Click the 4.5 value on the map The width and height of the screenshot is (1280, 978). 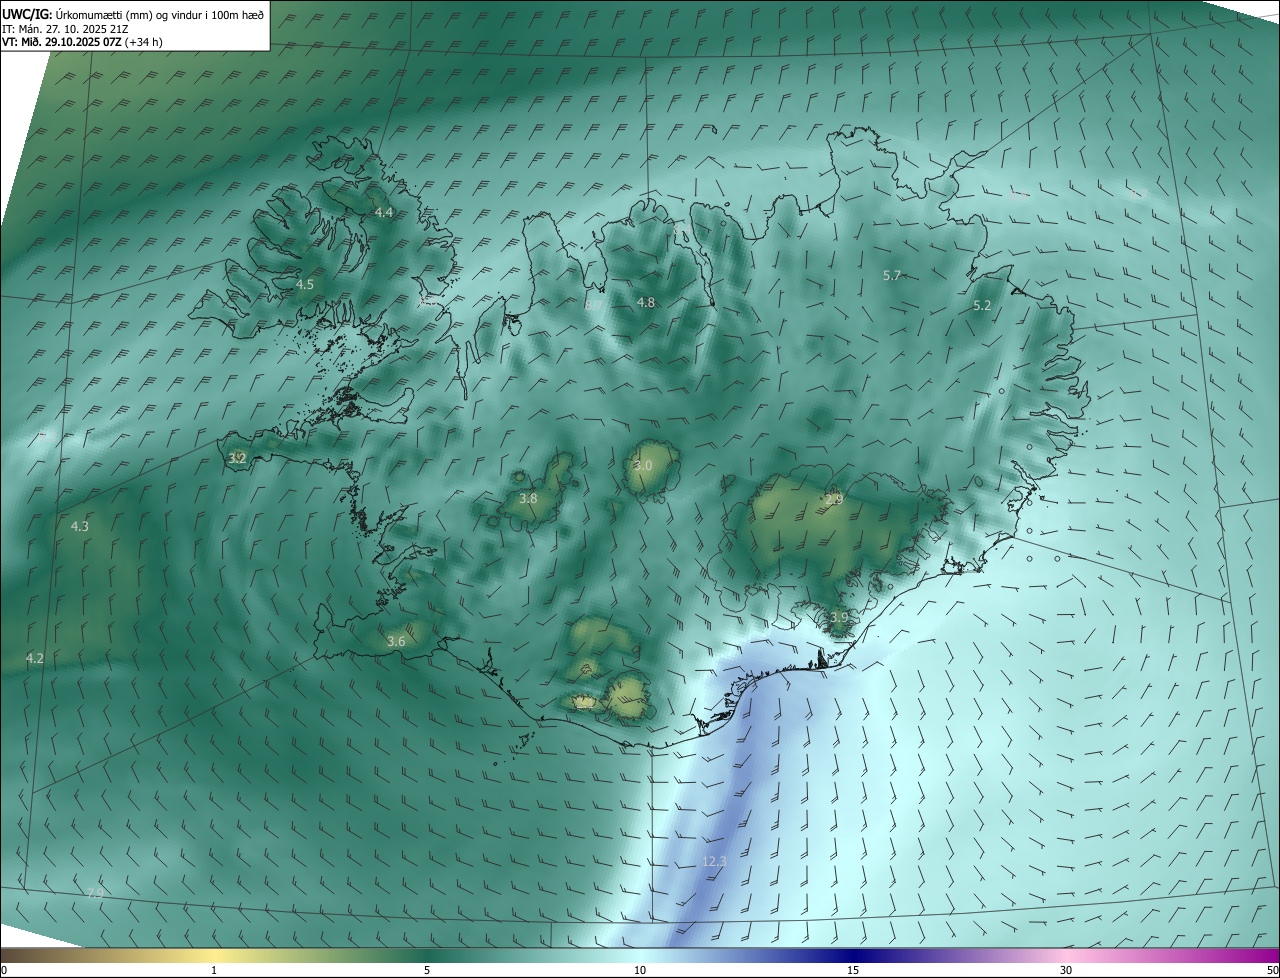click(x=305, y=284)
